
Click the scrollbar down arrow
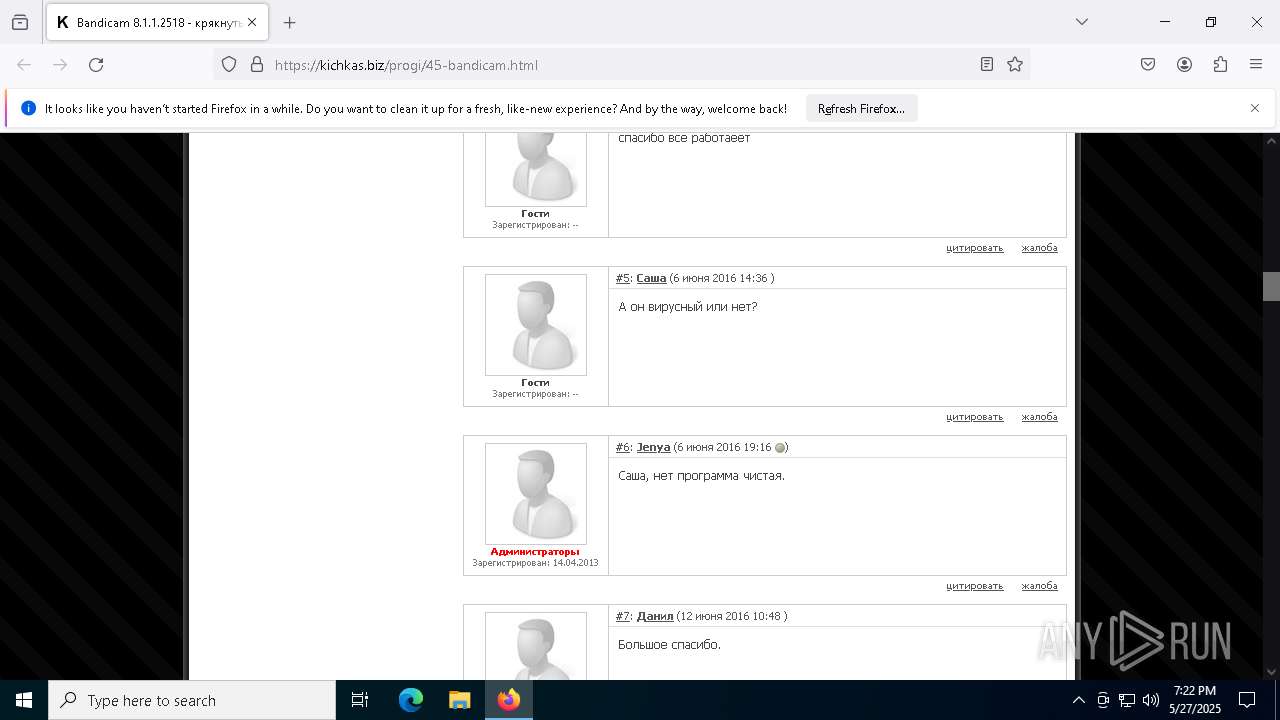(x=1271, y=672)
